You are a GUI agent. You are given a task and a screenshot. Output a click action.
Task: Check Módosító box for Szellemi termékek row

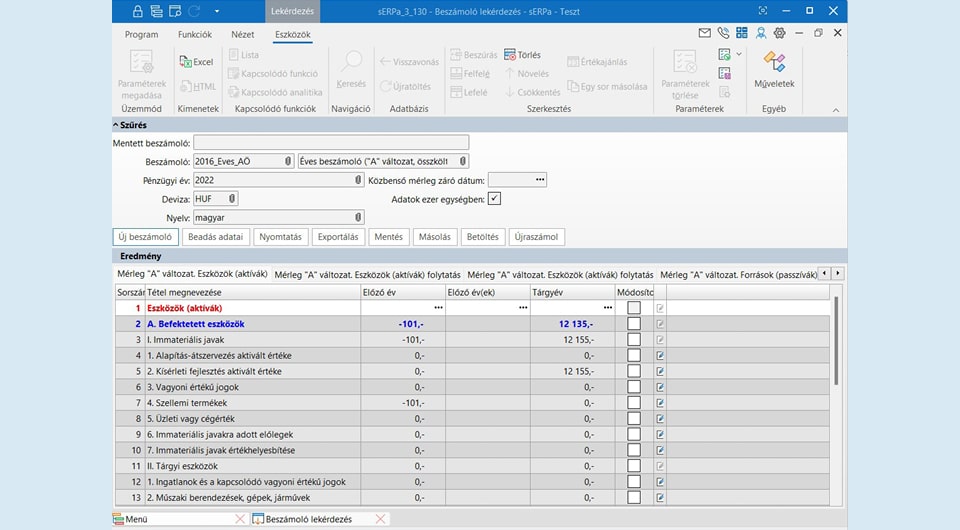coord(634,403)
